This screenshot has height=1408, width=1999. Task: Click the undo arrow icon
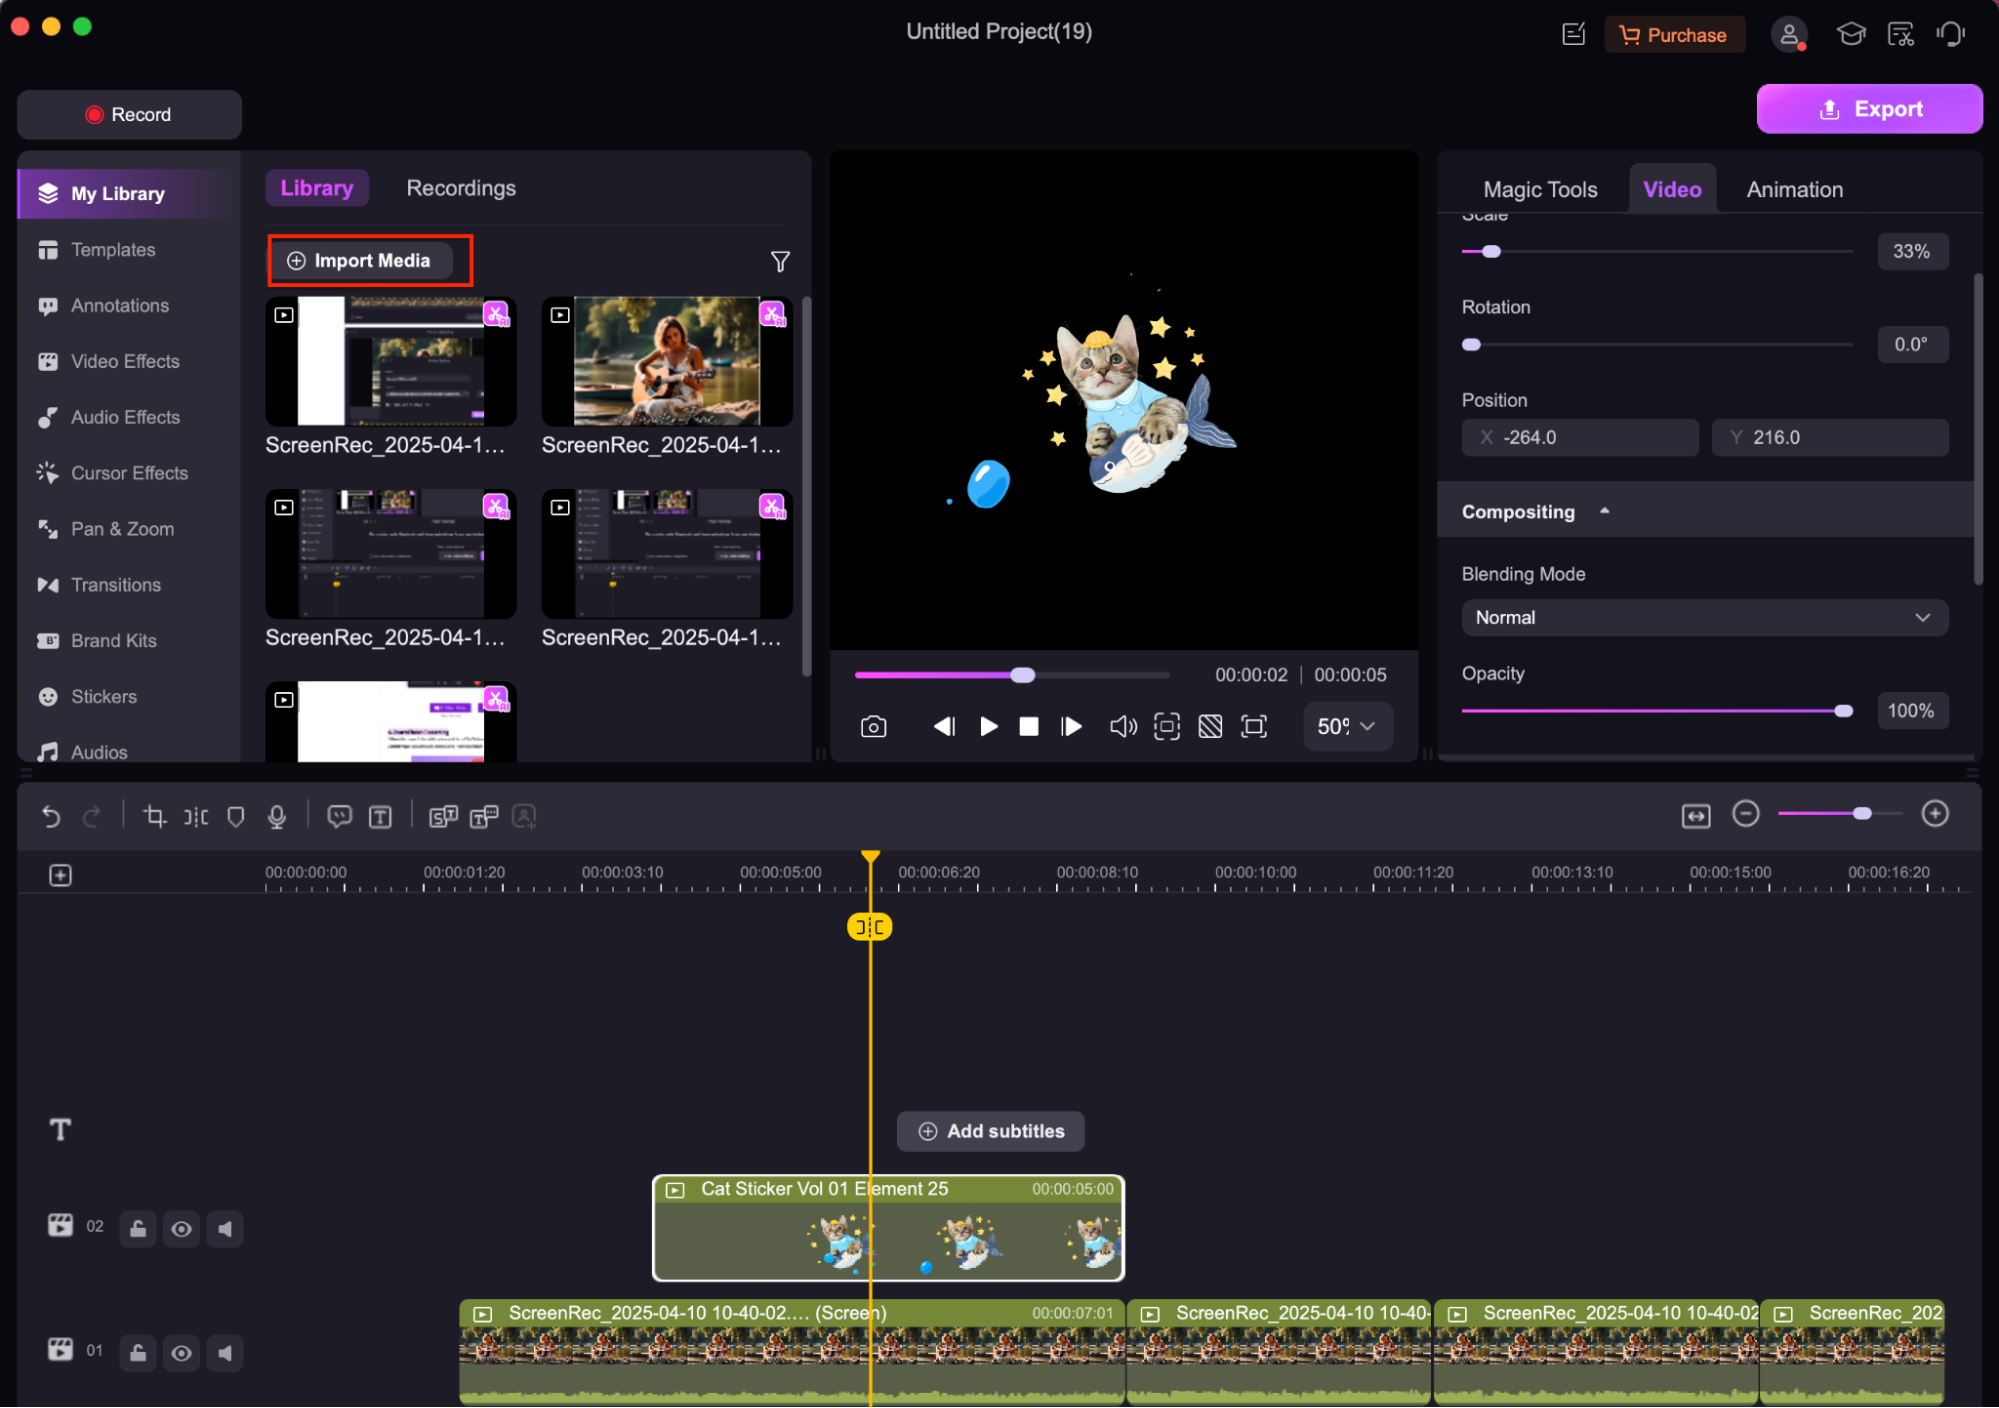51,816
